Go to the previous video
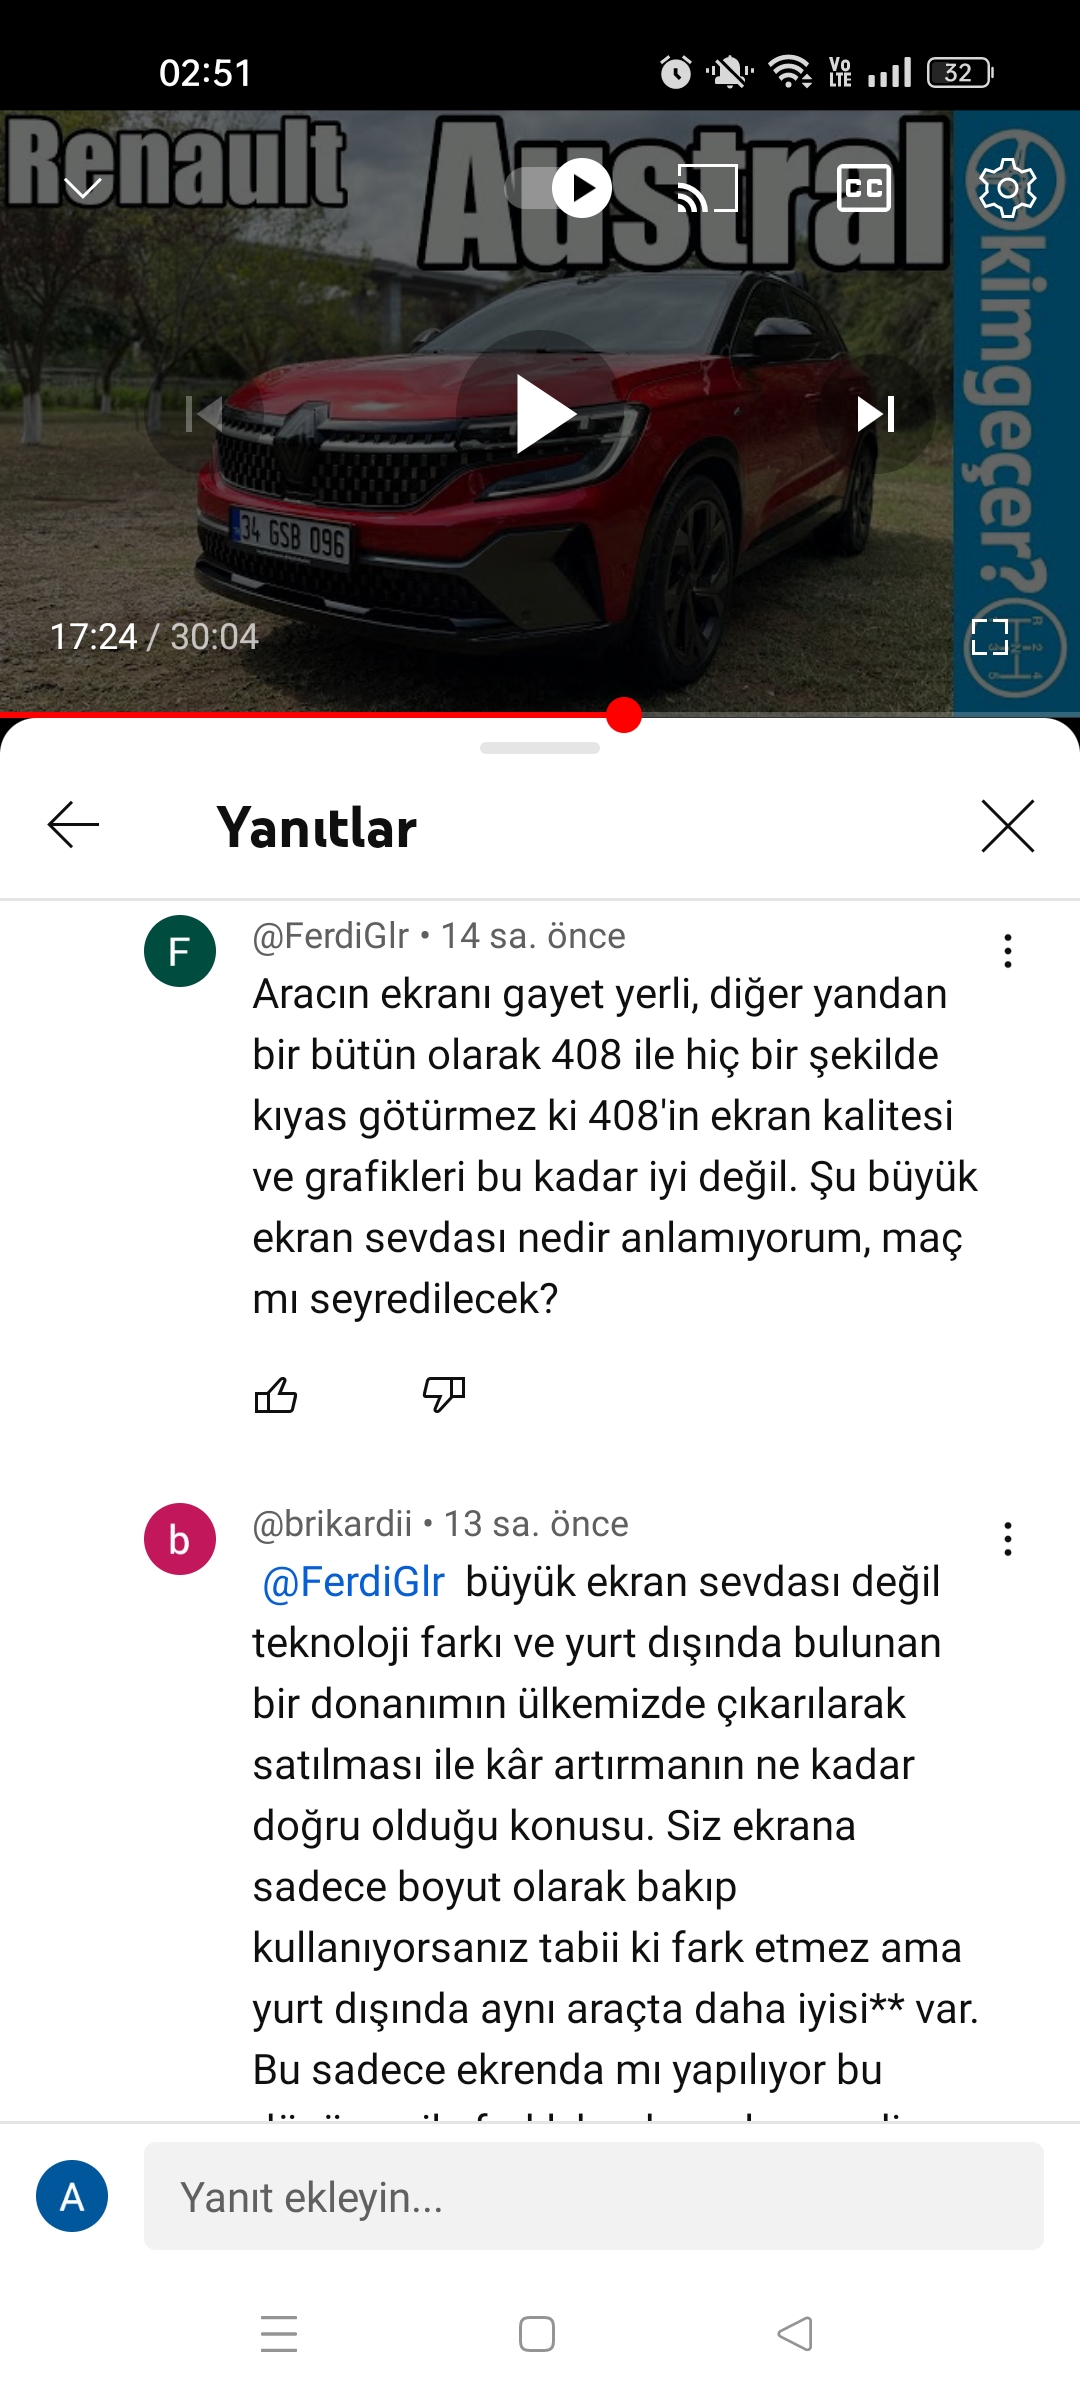Viewport: 1080px width, 2400px height. point(204,414)
